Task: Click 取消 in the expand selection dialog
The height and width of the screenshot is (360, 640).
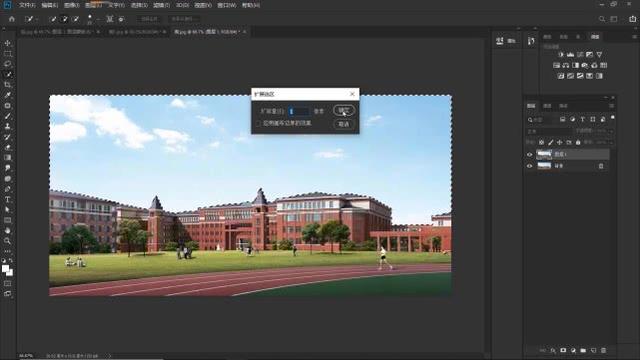Action: tap(344, 124)
